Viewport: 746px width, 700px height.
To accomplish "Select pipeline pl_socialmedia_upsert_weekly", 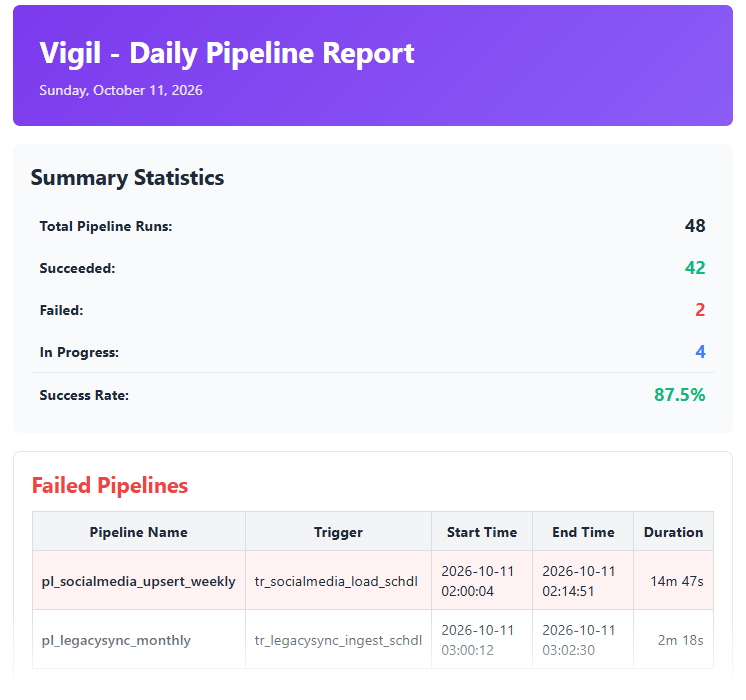I will click(x=138, y=582).
